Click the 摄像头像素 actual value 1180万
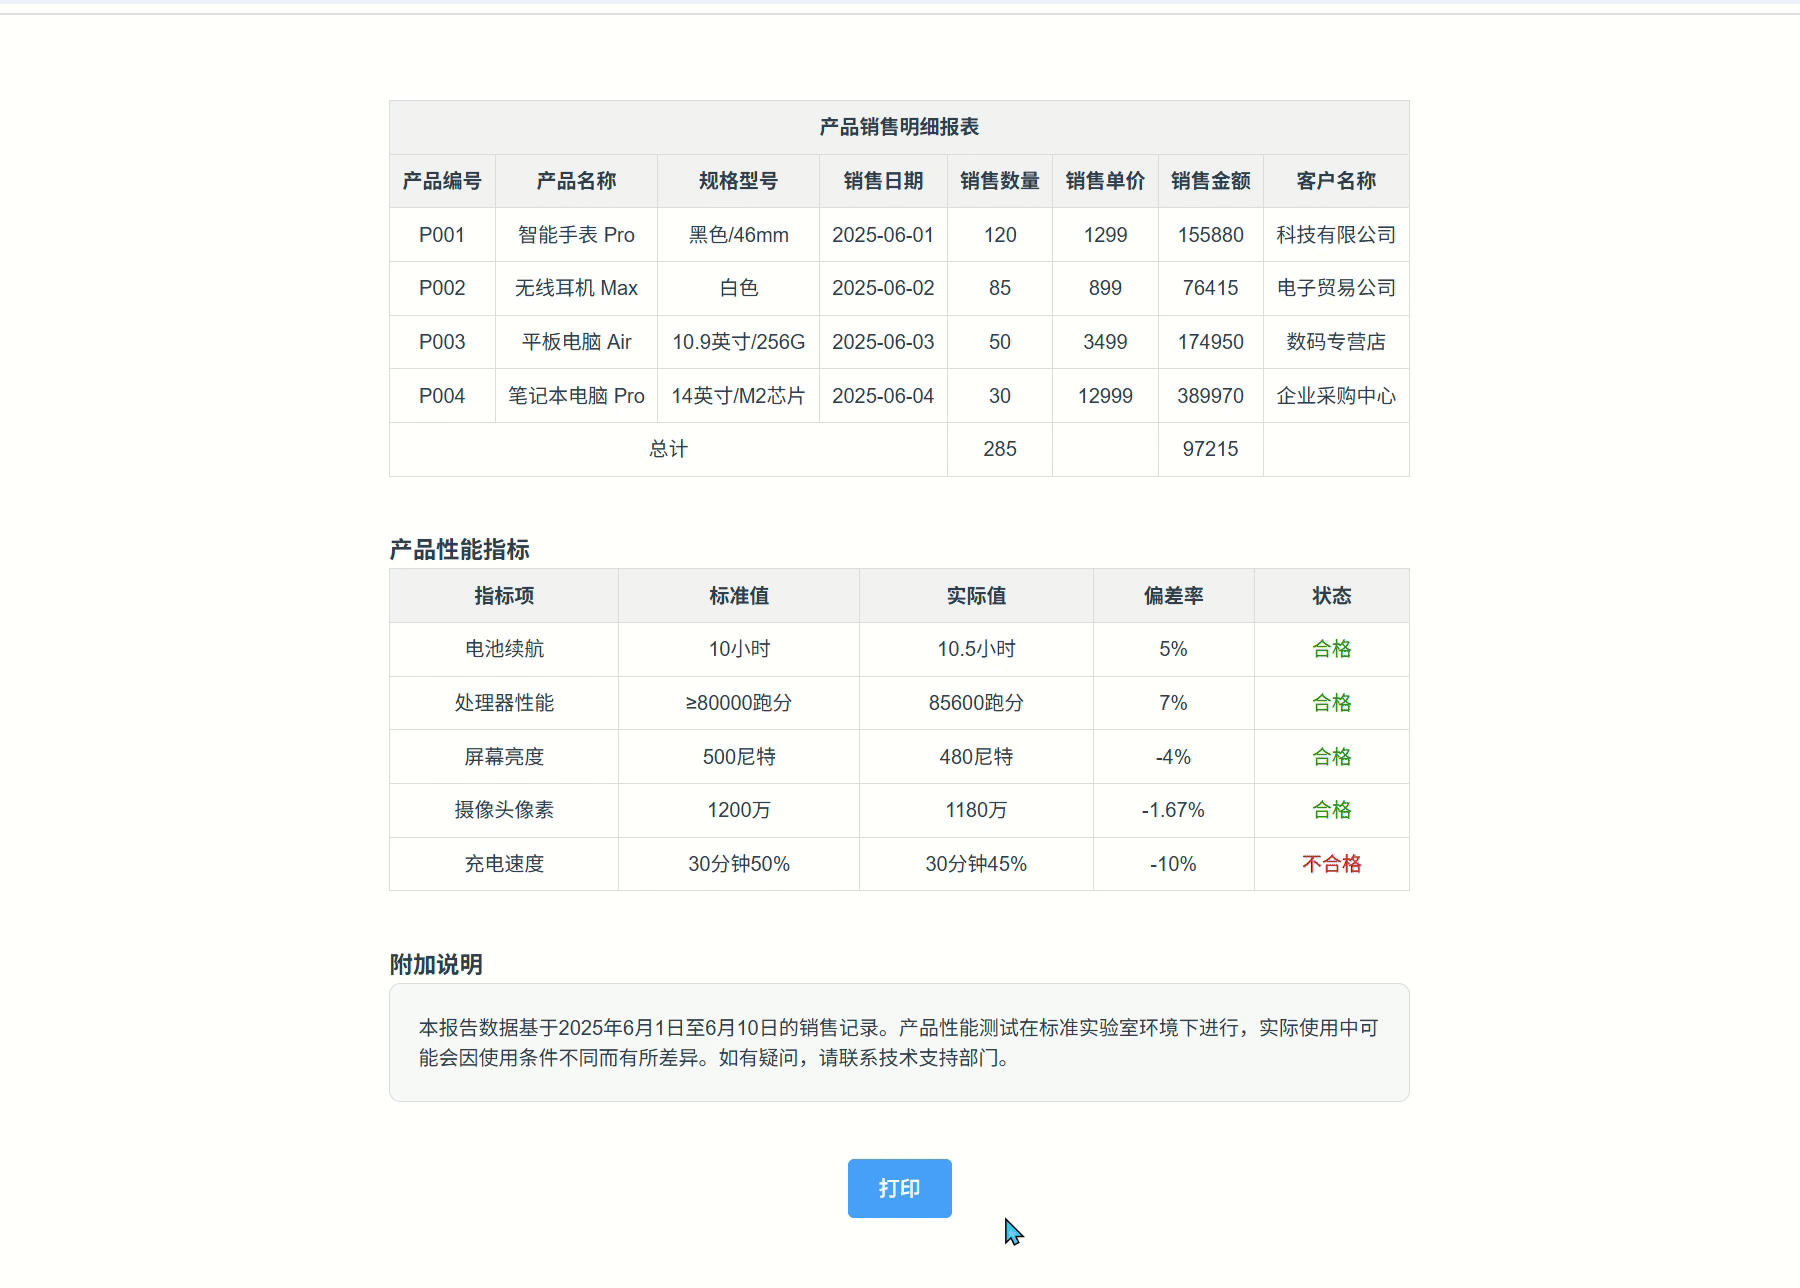The width and height of the screenshot is (1800, 1288). [x=975, y=810]
